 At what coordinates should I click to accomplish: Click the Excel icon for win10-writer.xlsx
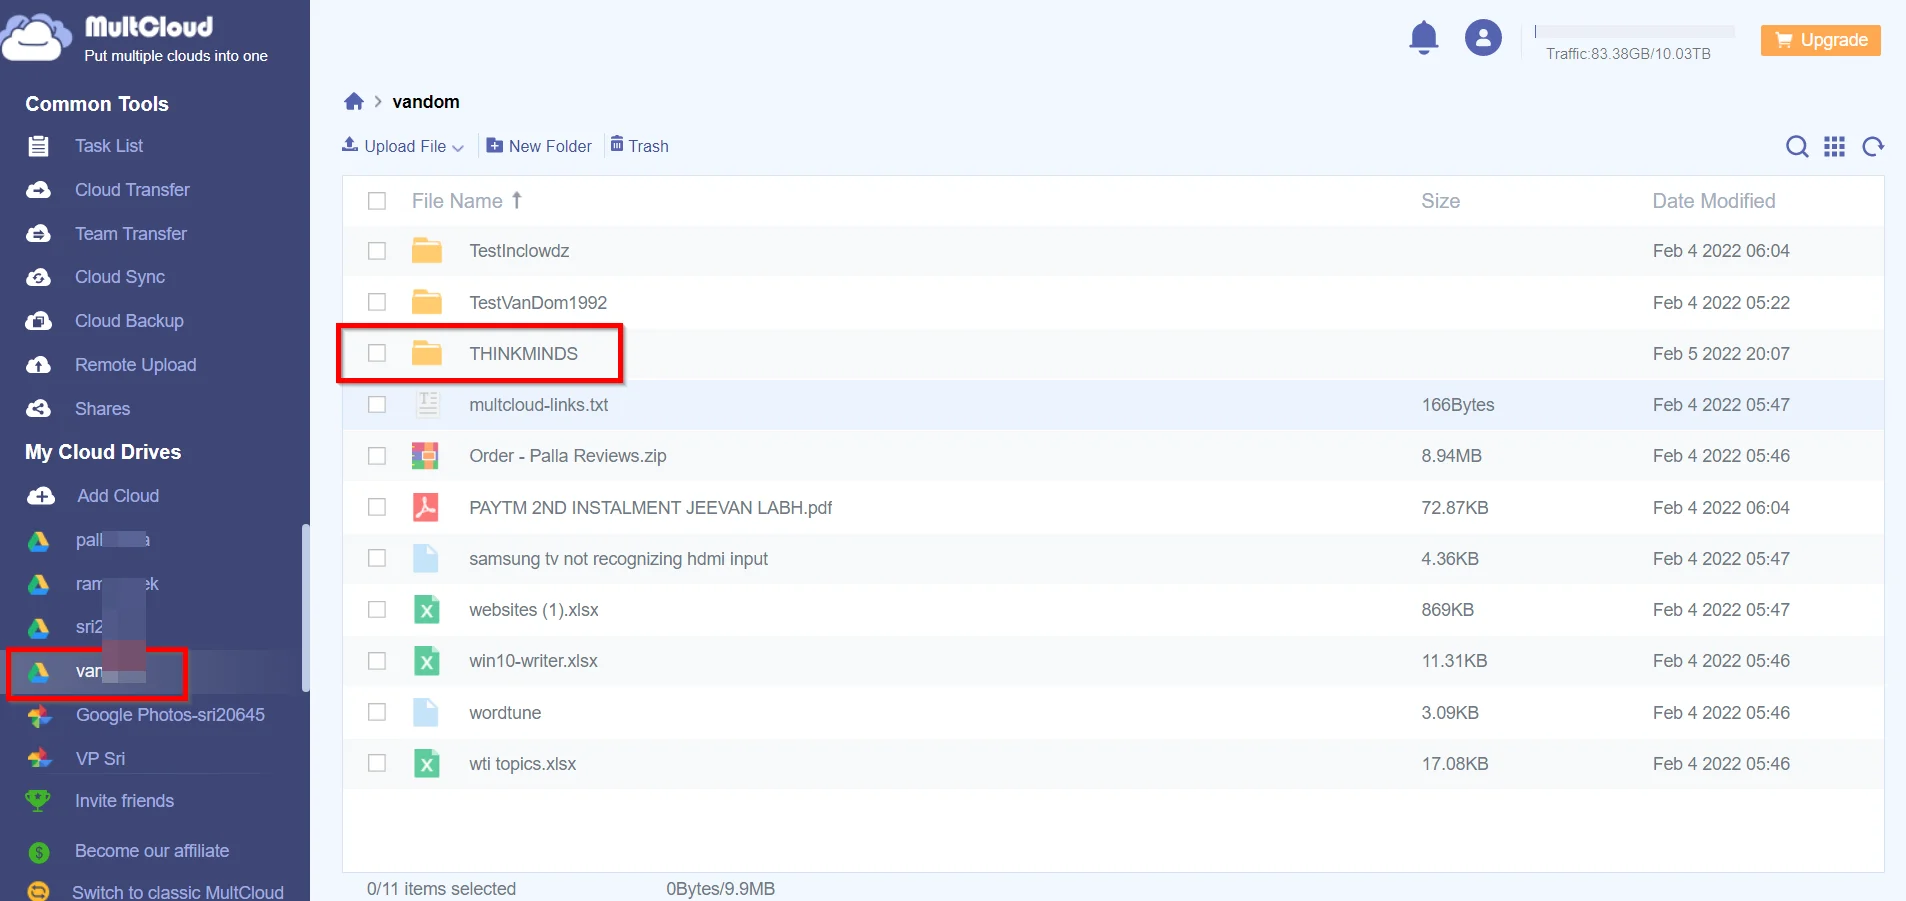click(427, 661)
